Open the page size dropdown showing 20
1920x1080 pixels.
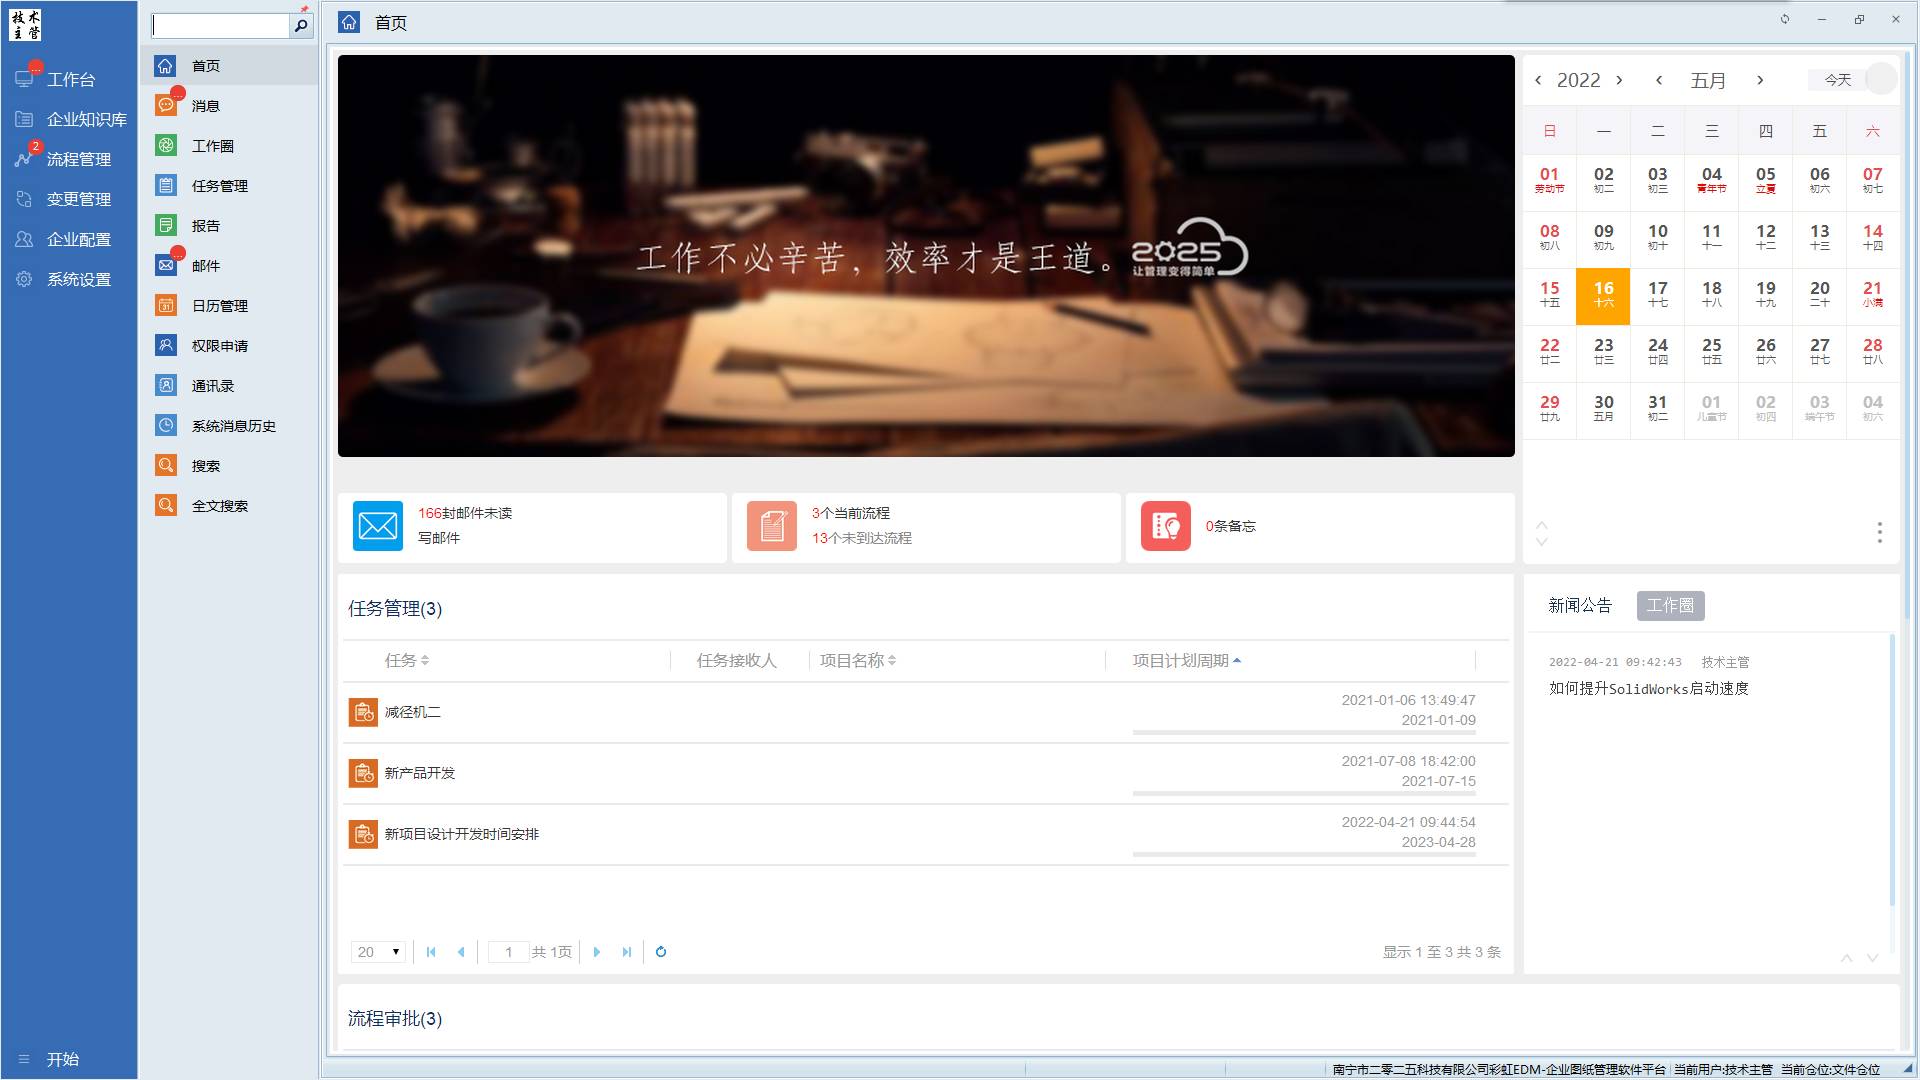(378, 952)
